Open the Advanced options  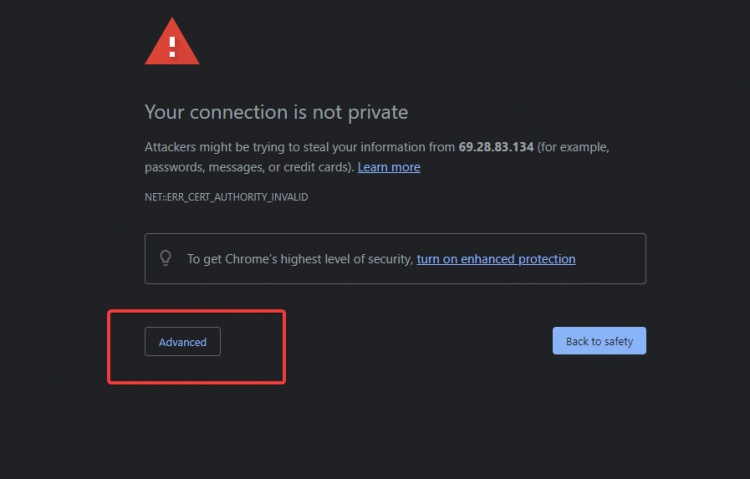point(183,342)
